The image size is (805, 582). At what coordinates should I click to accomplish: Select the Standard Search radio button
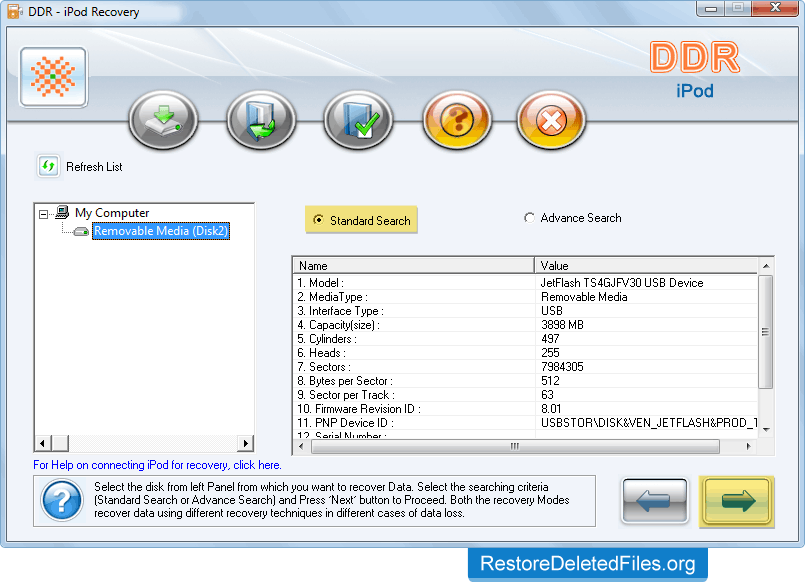pyautogui.click(x=318, y=220)
